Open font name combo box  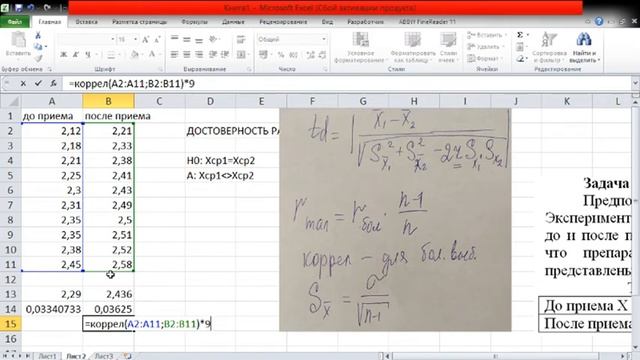click(x=86, y=40)
